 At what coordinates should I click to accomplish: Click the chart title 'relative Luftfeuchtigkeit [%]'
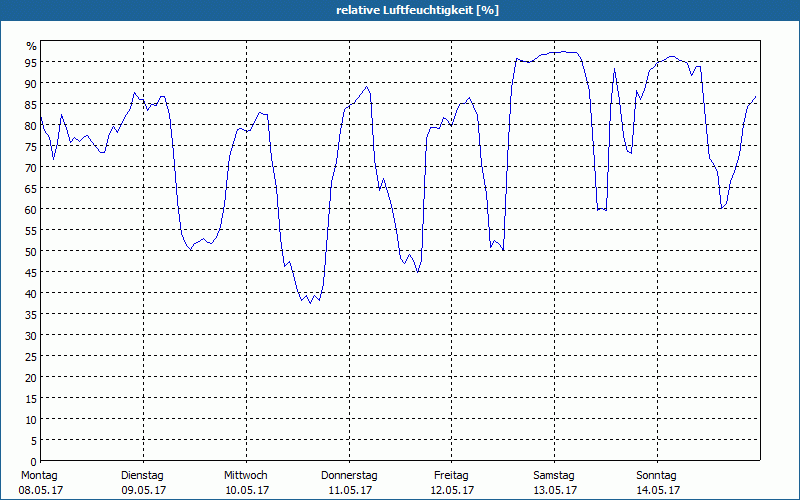[417, 10]
